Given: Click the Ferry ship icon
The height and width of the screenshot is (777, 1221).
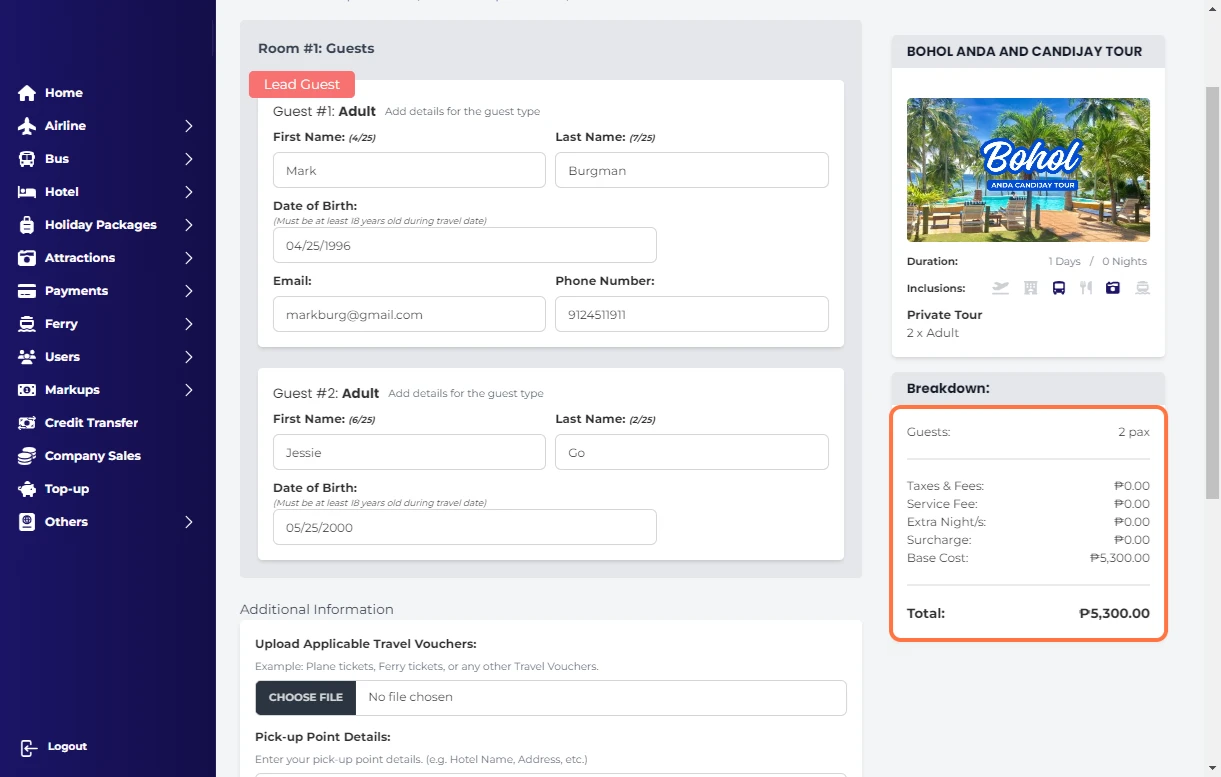Looking at the screenshot, I should coord(27,324).
